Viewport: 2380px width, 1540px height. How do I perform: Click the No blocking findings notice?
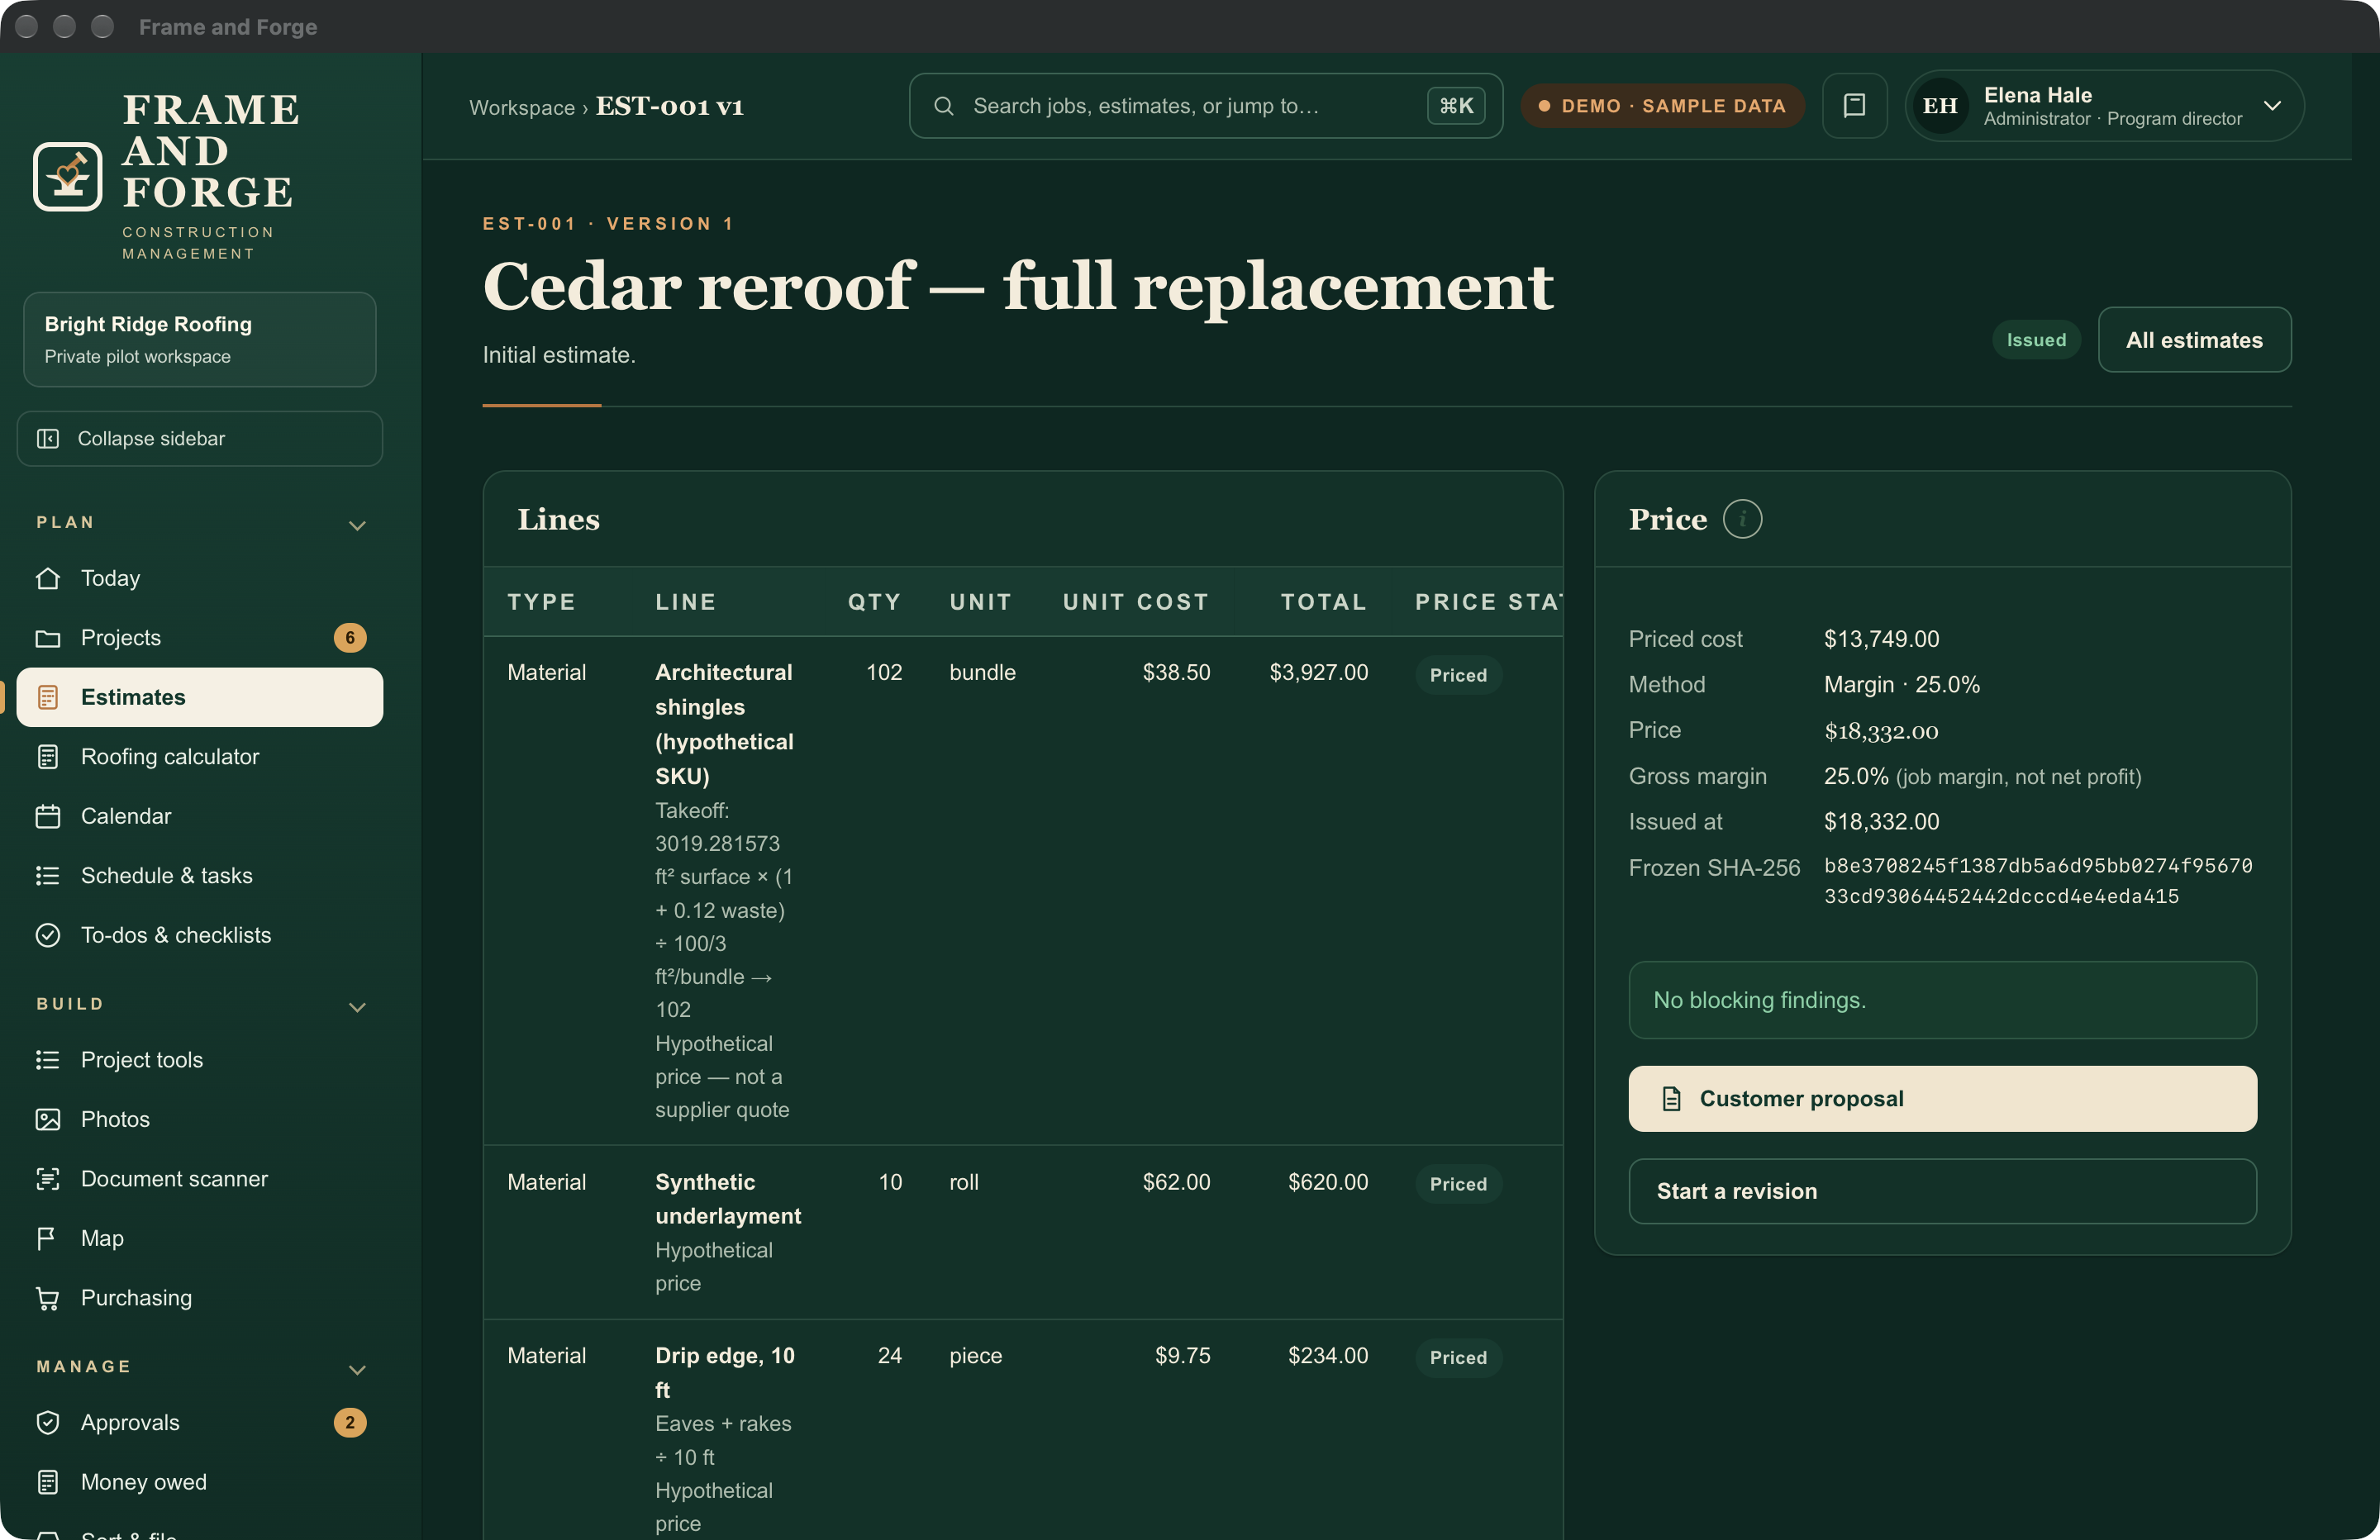(1942, 1000)
